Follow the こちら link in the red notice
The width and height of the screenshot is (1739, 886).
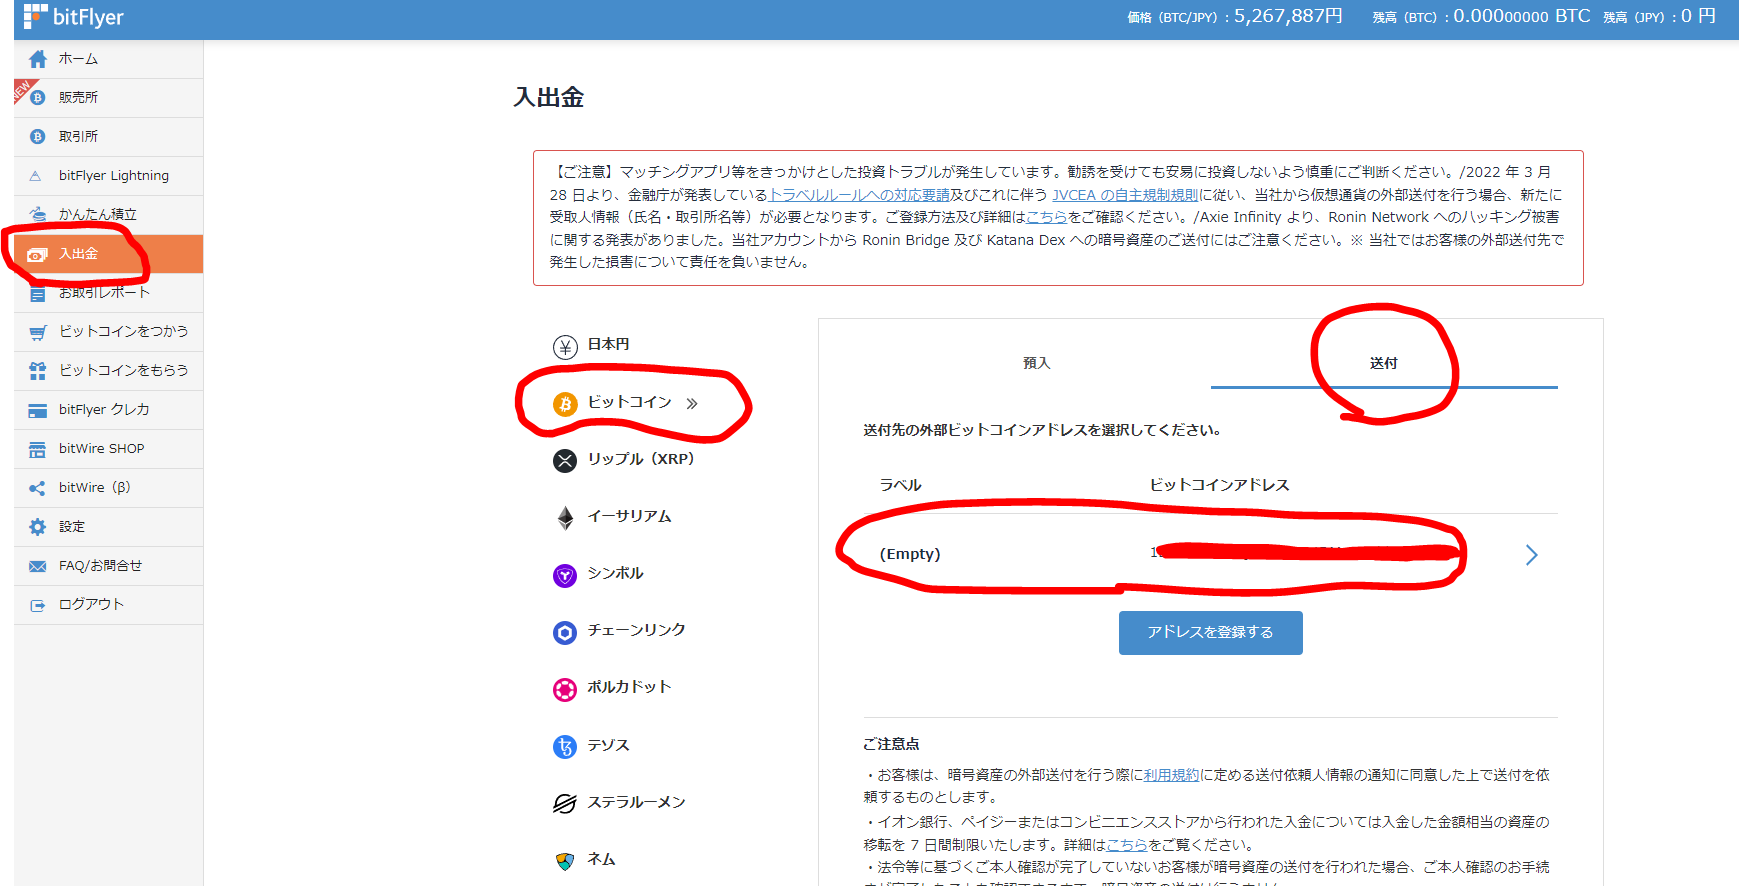[1046, 217]
